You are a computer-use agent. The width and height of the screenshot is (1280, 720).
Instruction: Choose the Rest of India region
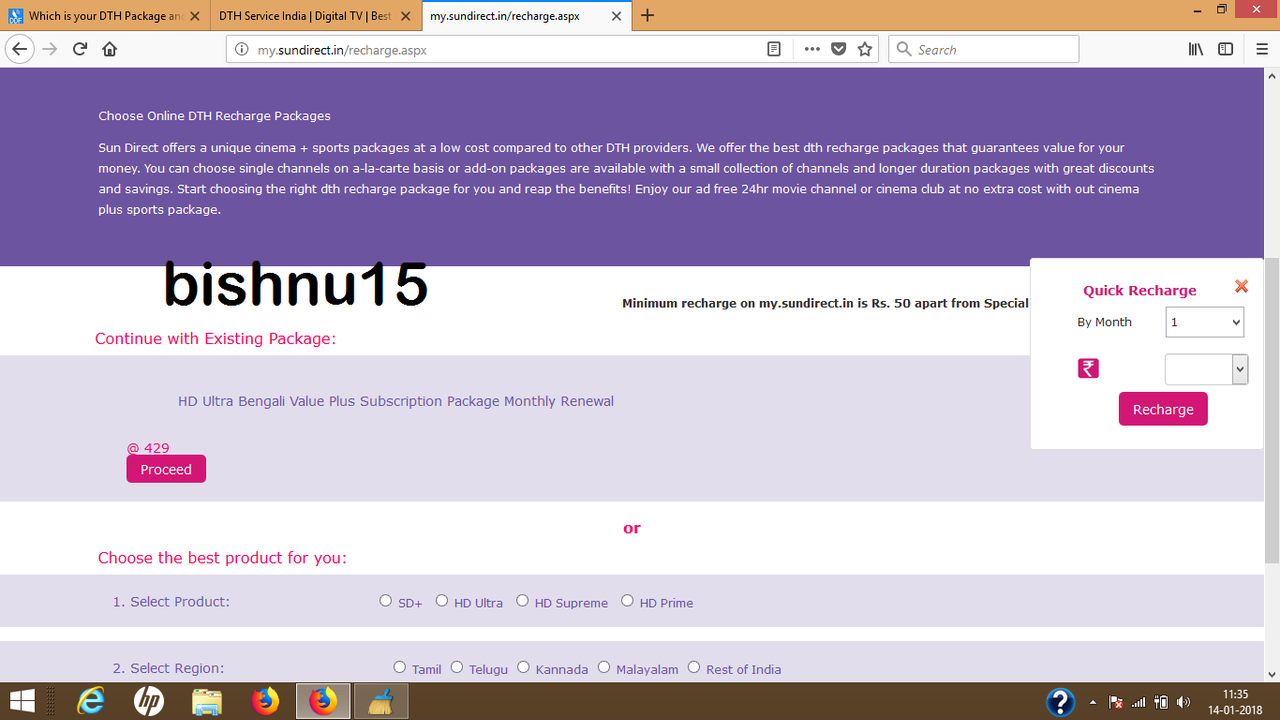(x=694, y=667)
